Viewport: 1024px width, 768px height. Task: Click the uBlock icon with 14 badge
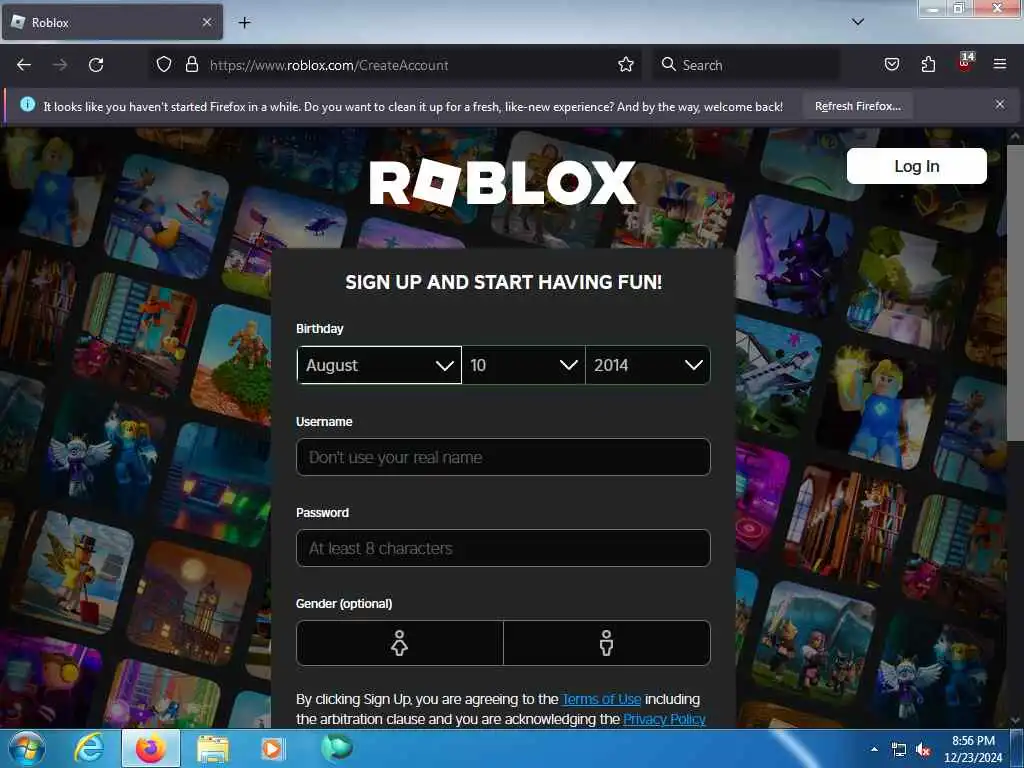coord(965,63)
